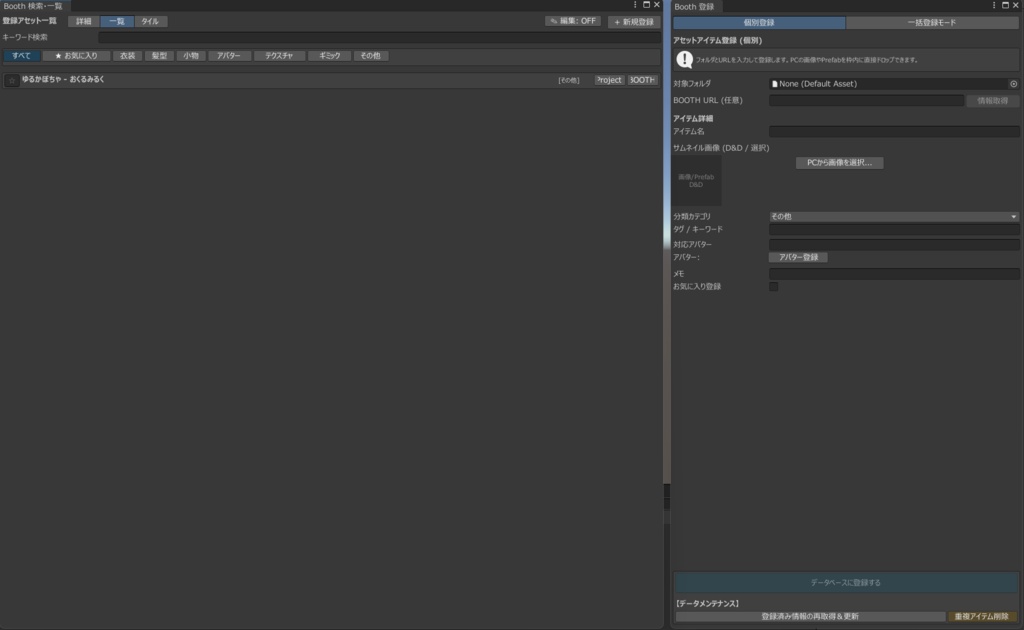Filter list by 小物 category
The image size is (1024, 630).
[x=191, y=55]
